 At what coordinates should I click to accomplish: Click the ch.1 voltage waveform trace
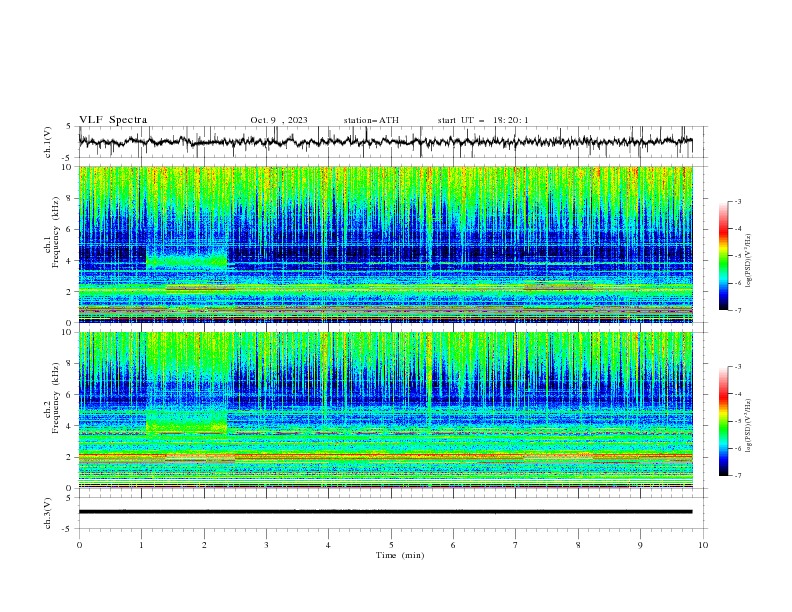click(x=385, y=142)
